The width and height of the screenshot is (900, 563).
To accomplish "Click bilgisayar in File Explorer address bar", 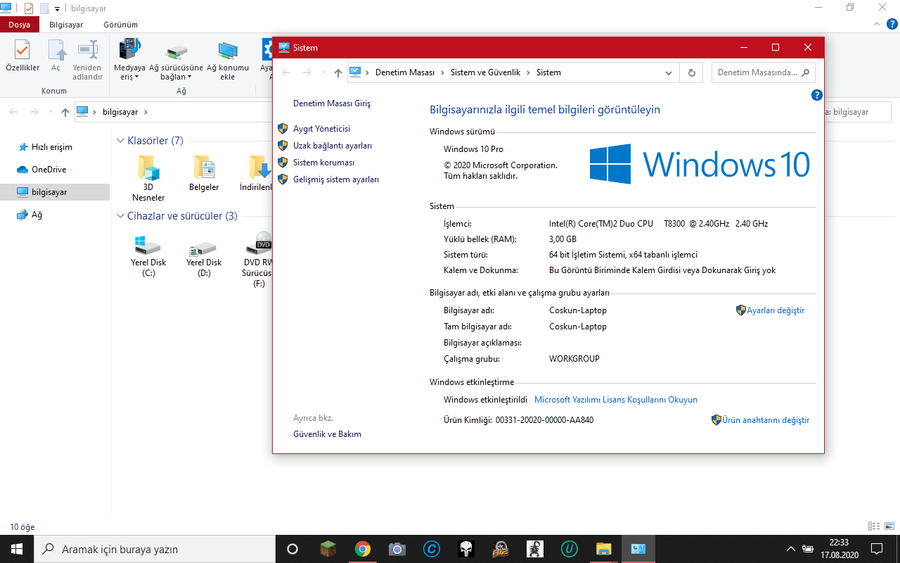I will (120, 112).
